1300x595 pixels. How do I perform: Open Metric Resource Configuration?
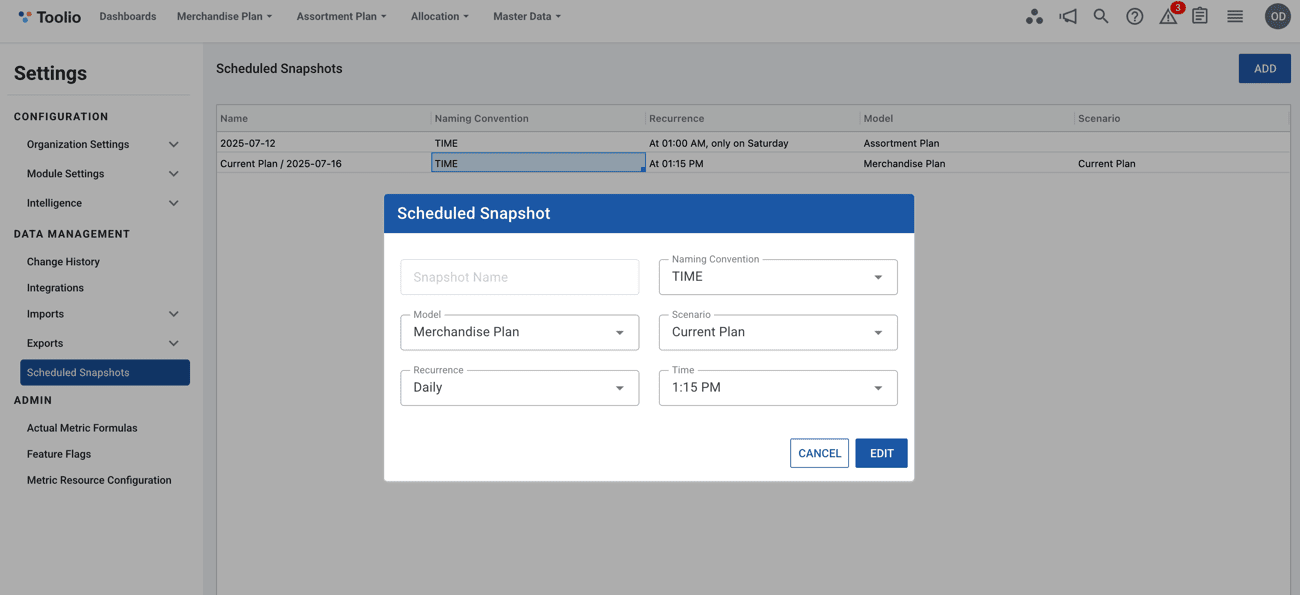99,480
